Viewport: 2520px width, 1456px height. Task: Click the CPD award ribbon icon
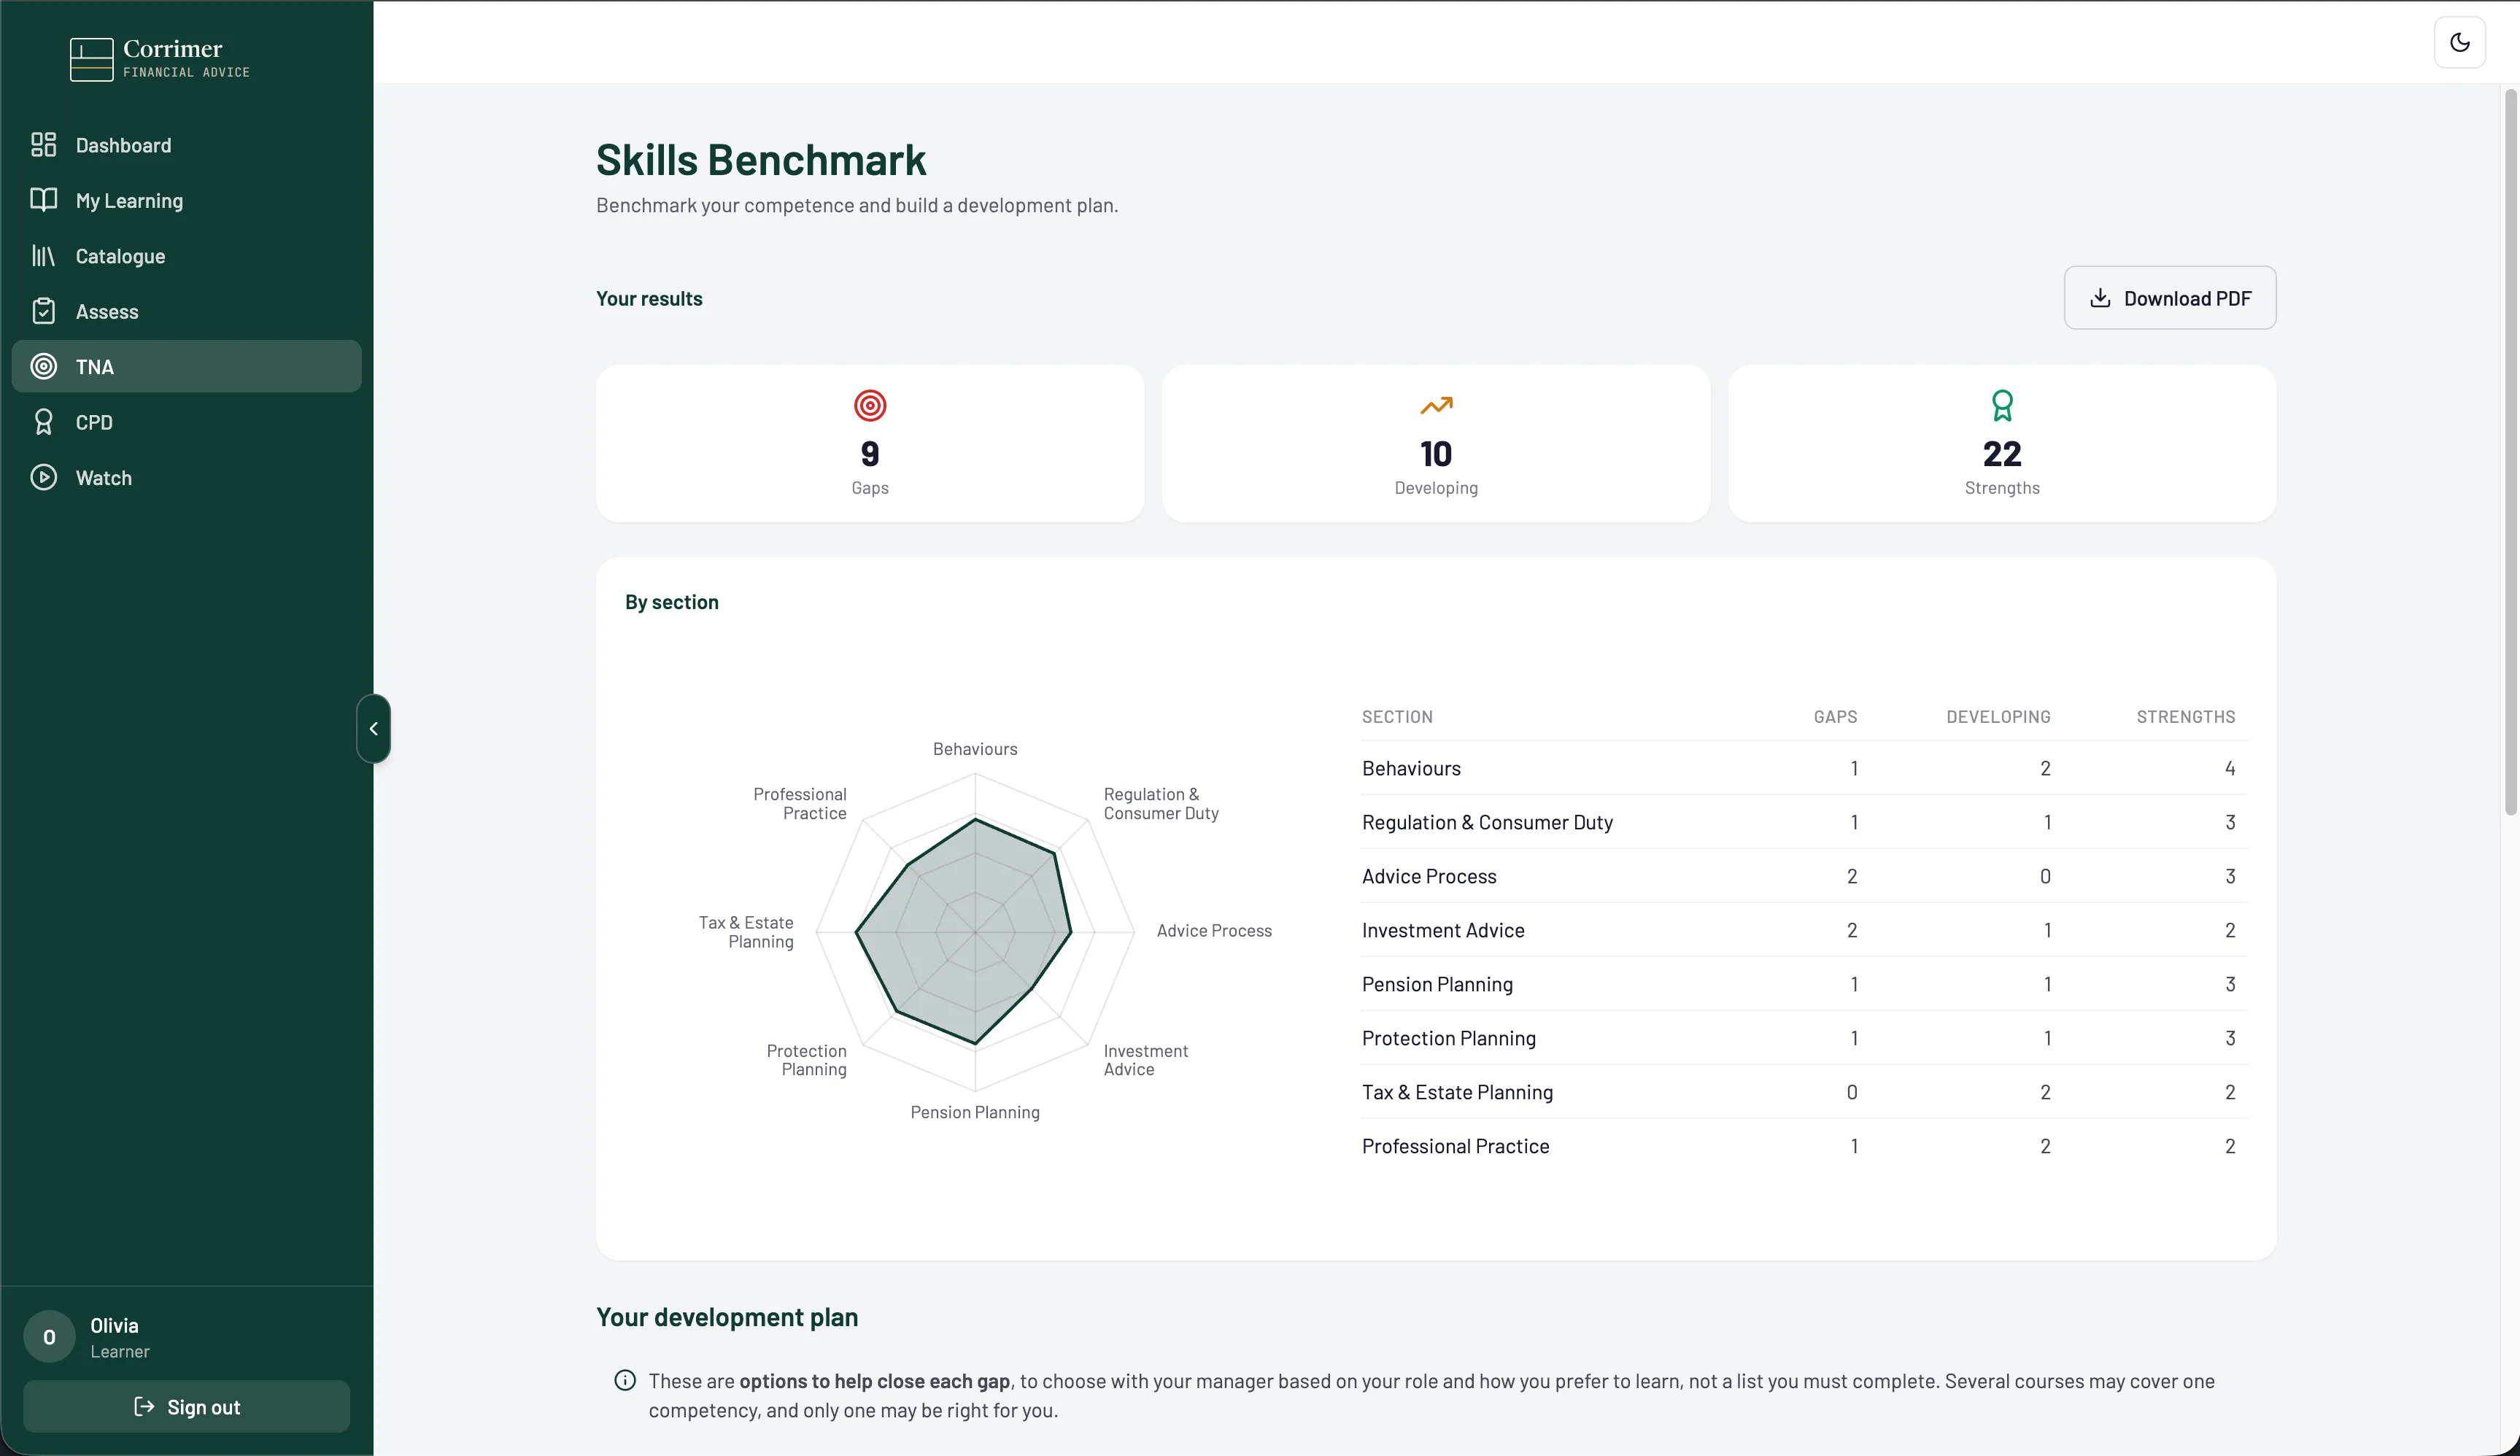click(x=43, y=422)
